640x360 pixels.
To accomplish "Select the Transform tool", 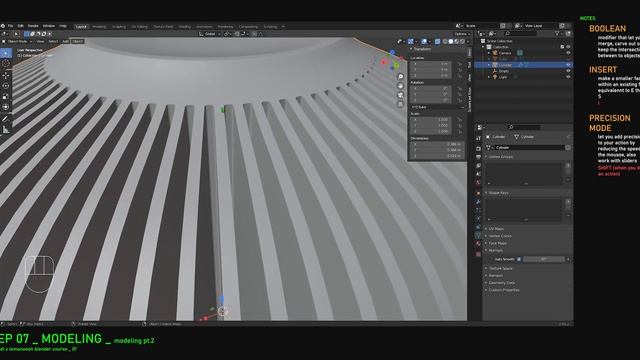I will pos(5,107).
